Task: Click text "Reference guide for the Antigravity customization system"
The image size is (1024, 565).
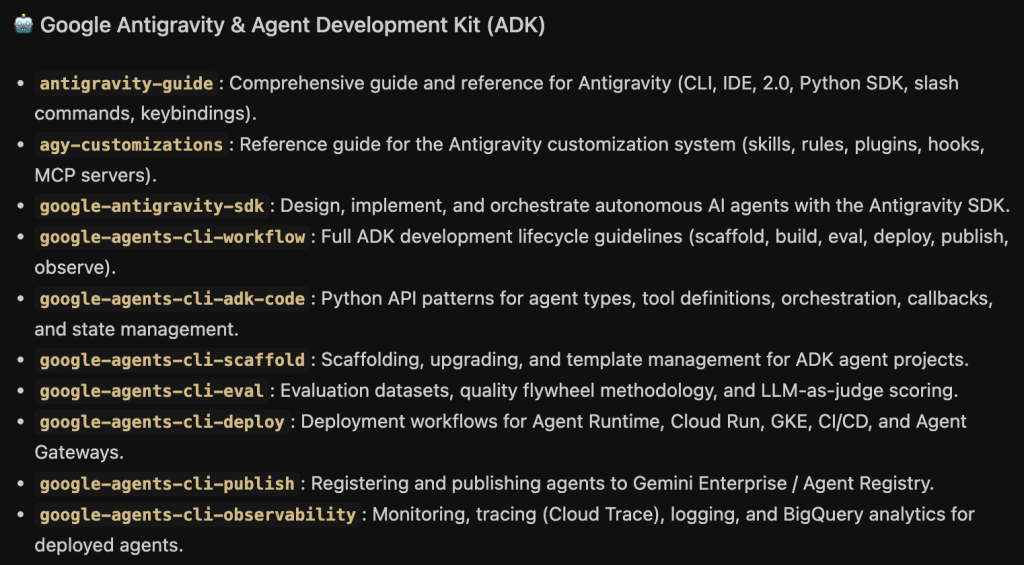Action: tap(488, 144)
